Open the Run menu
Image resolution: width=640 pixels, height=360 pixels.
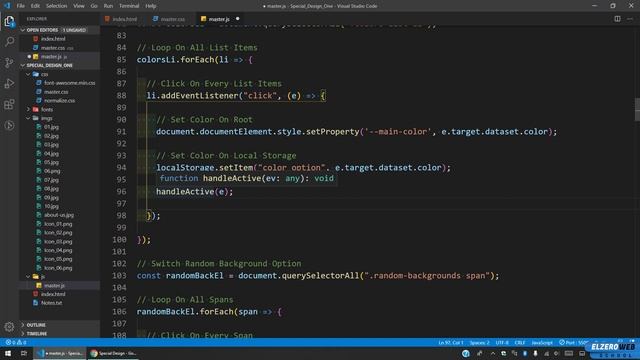coord(108,6)
